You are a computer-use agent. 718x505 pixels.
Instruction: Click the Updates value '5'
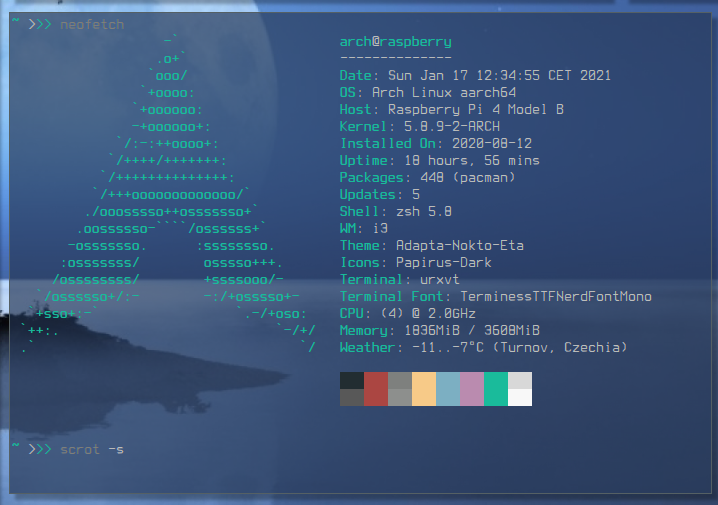click(416, 194)
